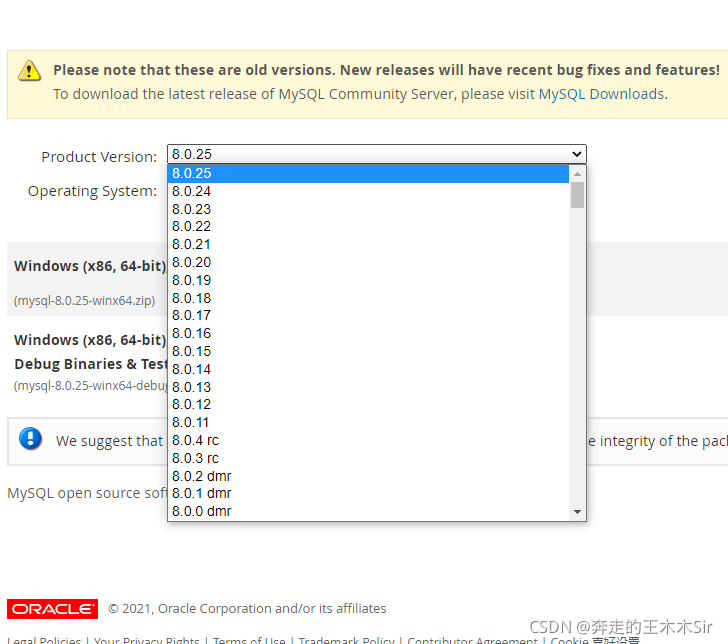
Task: Open the Your Privacy Rights footer link
Action: [147, 640]
